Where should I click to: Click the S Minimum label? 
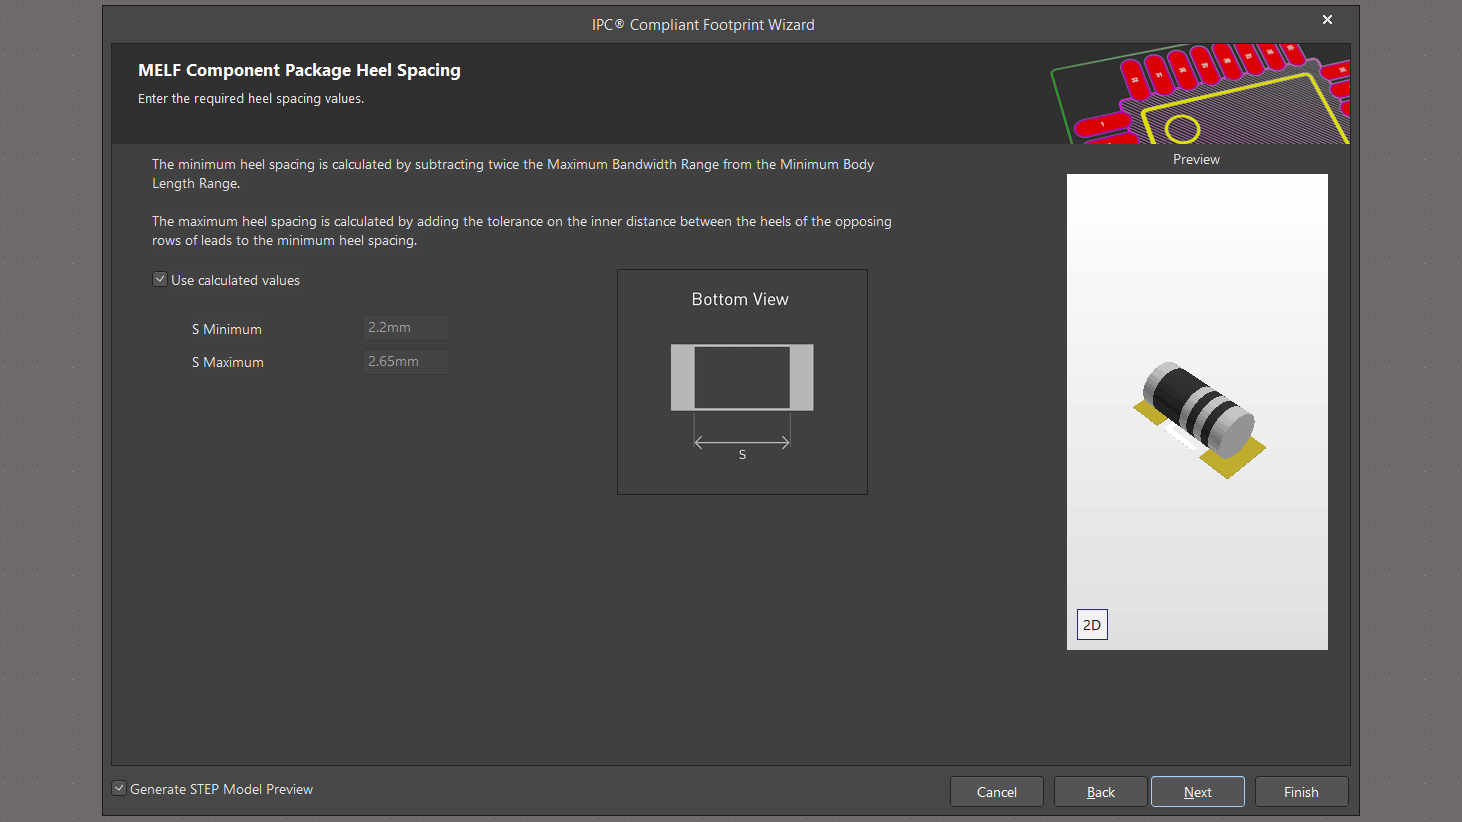coord(227,329)
